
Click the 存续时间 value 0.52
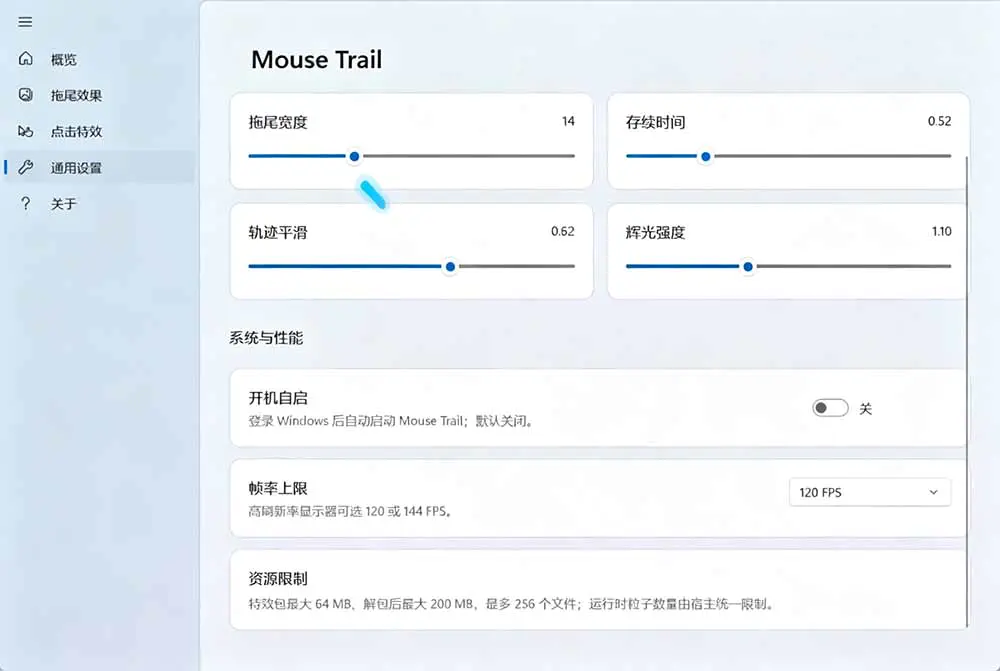pos(939,121)
